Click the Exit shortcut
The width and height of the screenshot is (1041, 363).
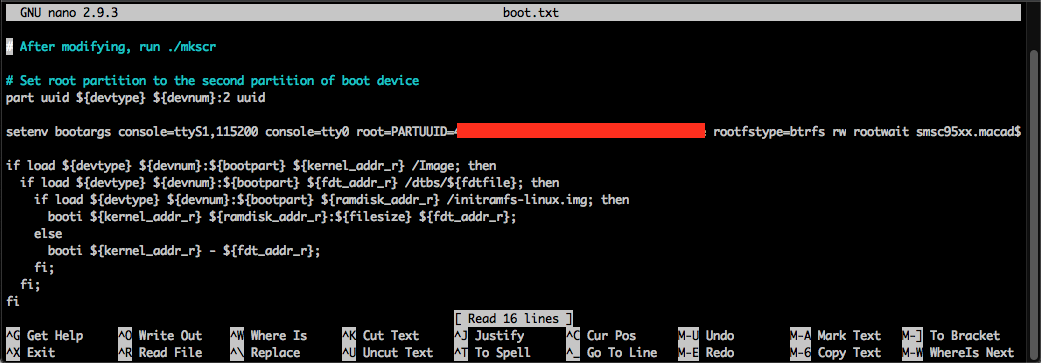pos(30,352)
